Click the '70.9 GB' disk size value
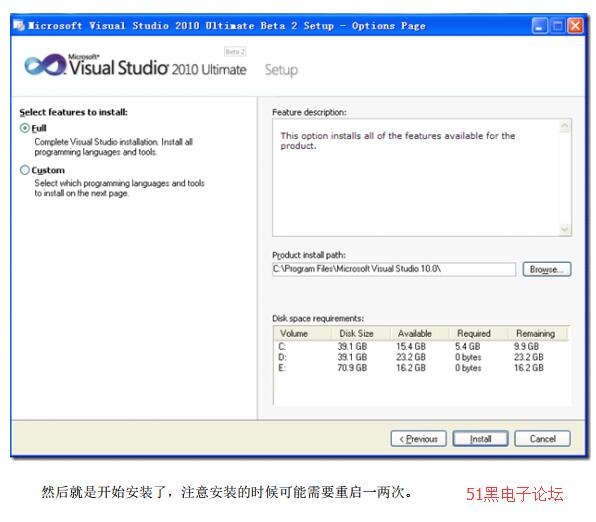The height and width of the screenshot is (522, 596). click(x=352, y=368)
